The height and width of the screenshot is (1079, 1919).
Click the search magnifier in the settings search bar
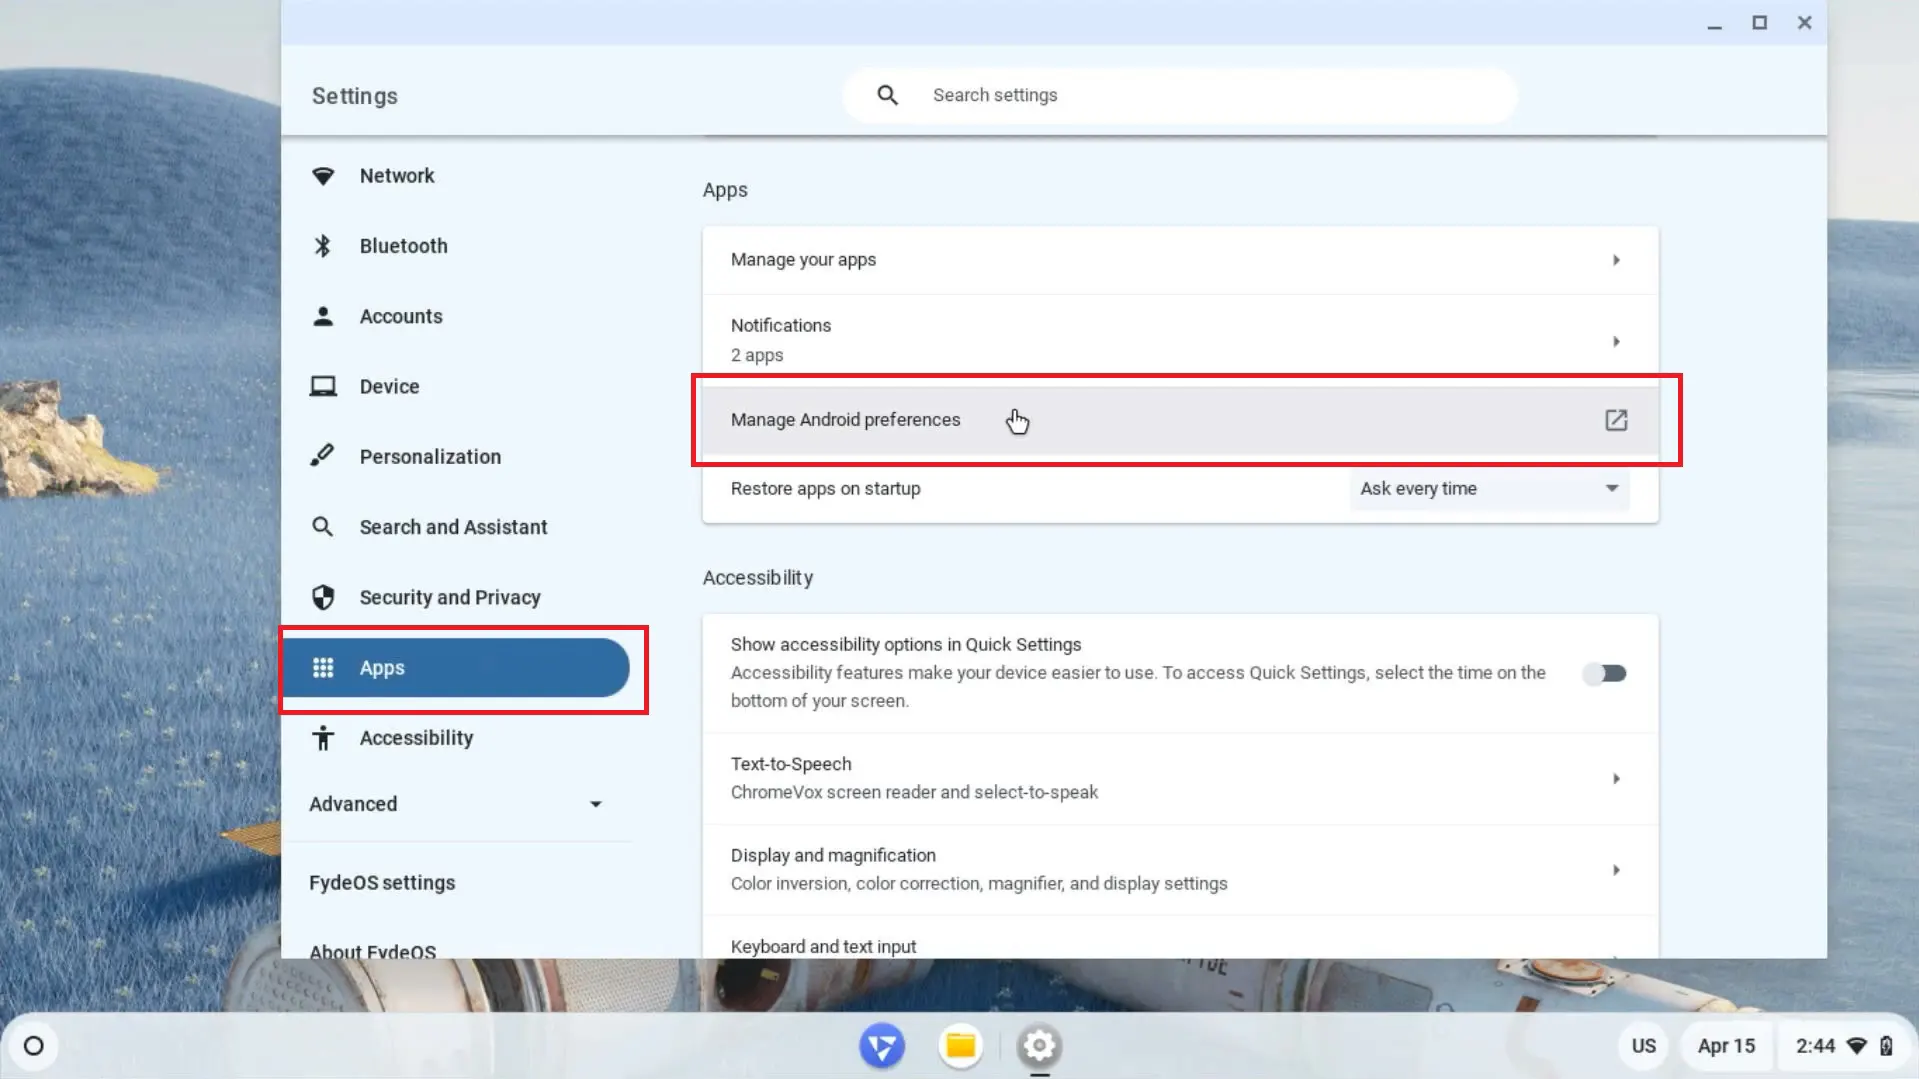tap(887, 94)
